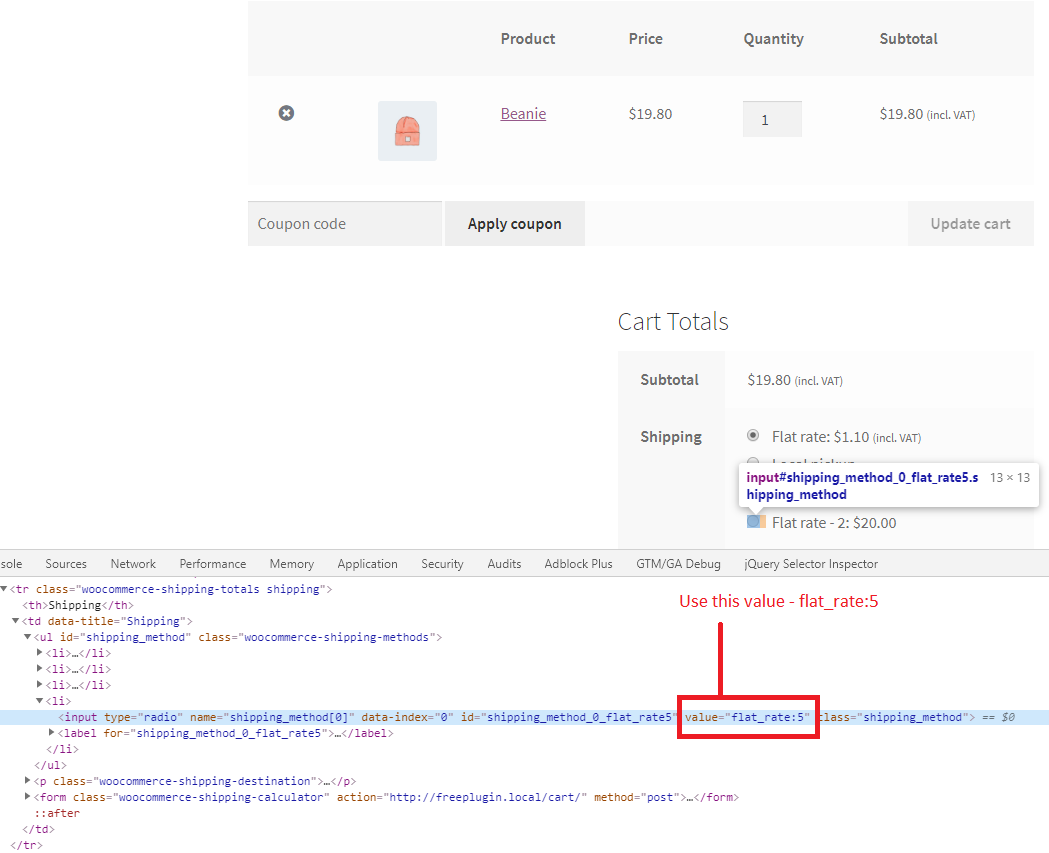Click the Beanie product thumbnail image
The image size is (1049, 853).
(406, 130)
